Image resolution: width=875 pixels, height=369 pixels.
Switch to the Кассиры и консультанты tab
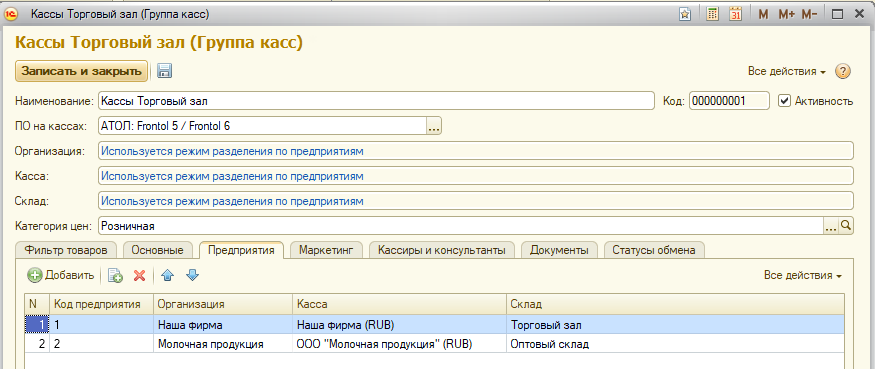tap(442, 250)
